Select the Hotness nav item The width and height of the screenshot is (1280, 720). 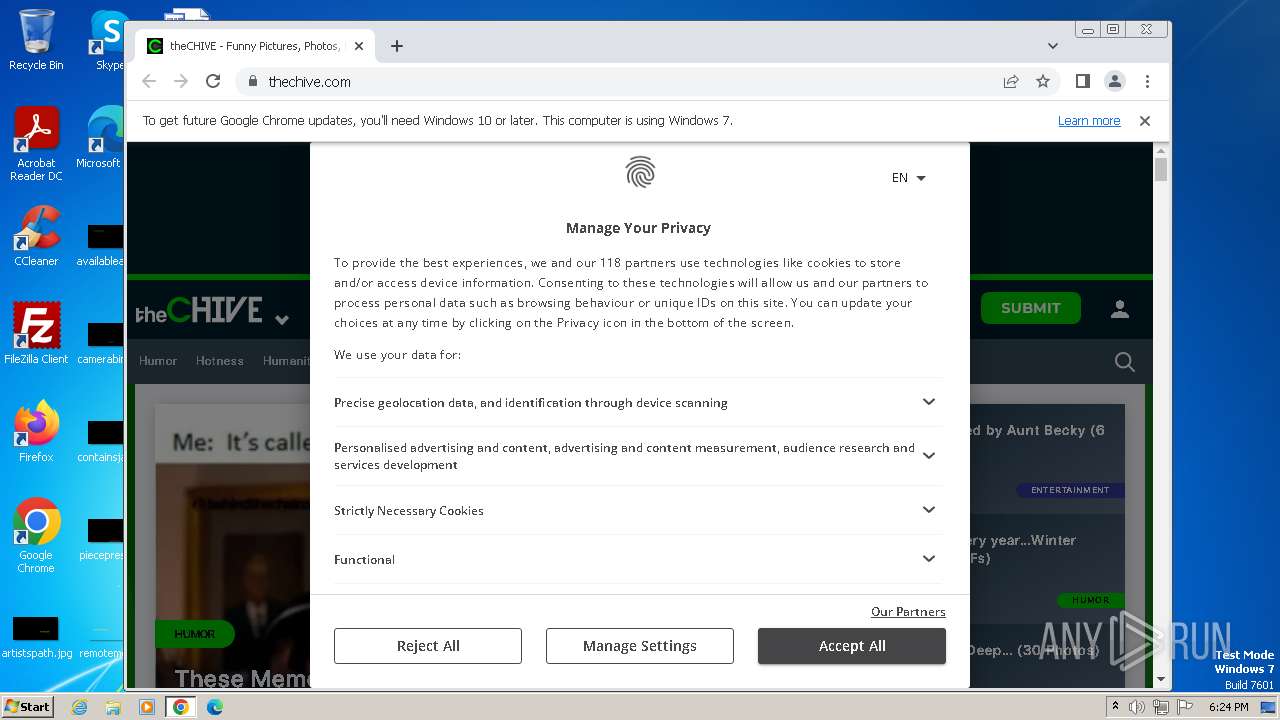220,361
